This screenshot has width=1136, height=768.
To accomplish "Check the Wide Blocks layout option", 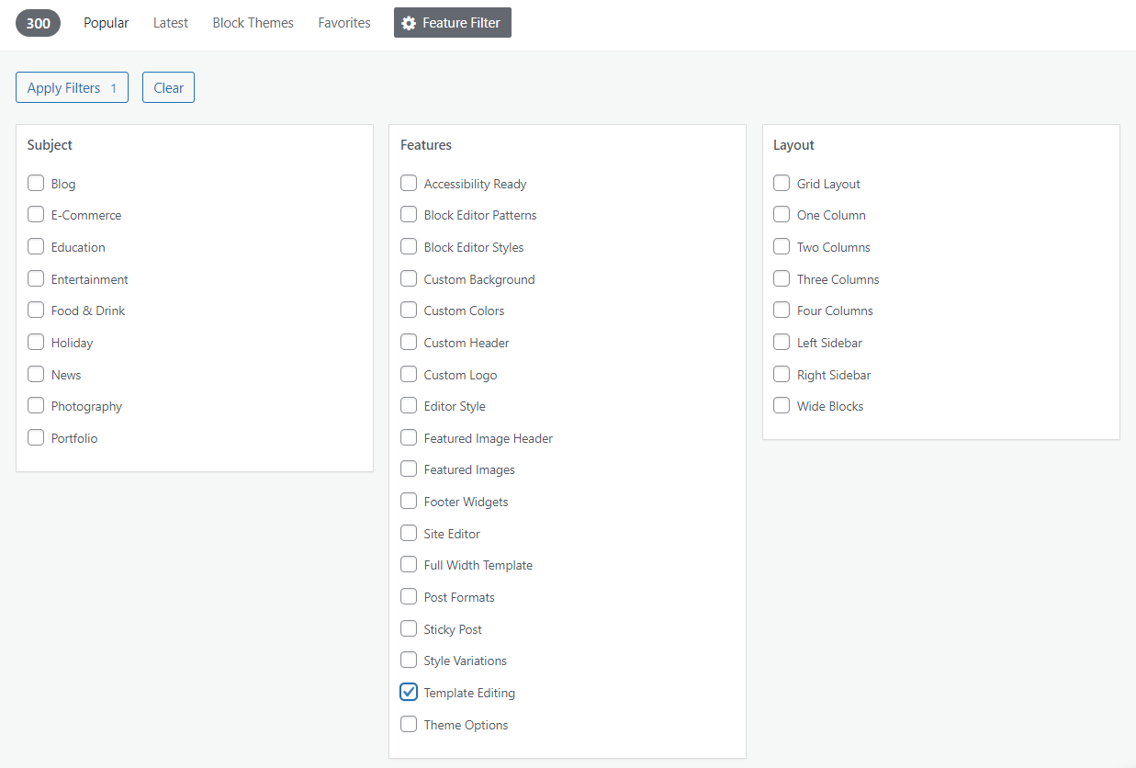I will 781,406.
